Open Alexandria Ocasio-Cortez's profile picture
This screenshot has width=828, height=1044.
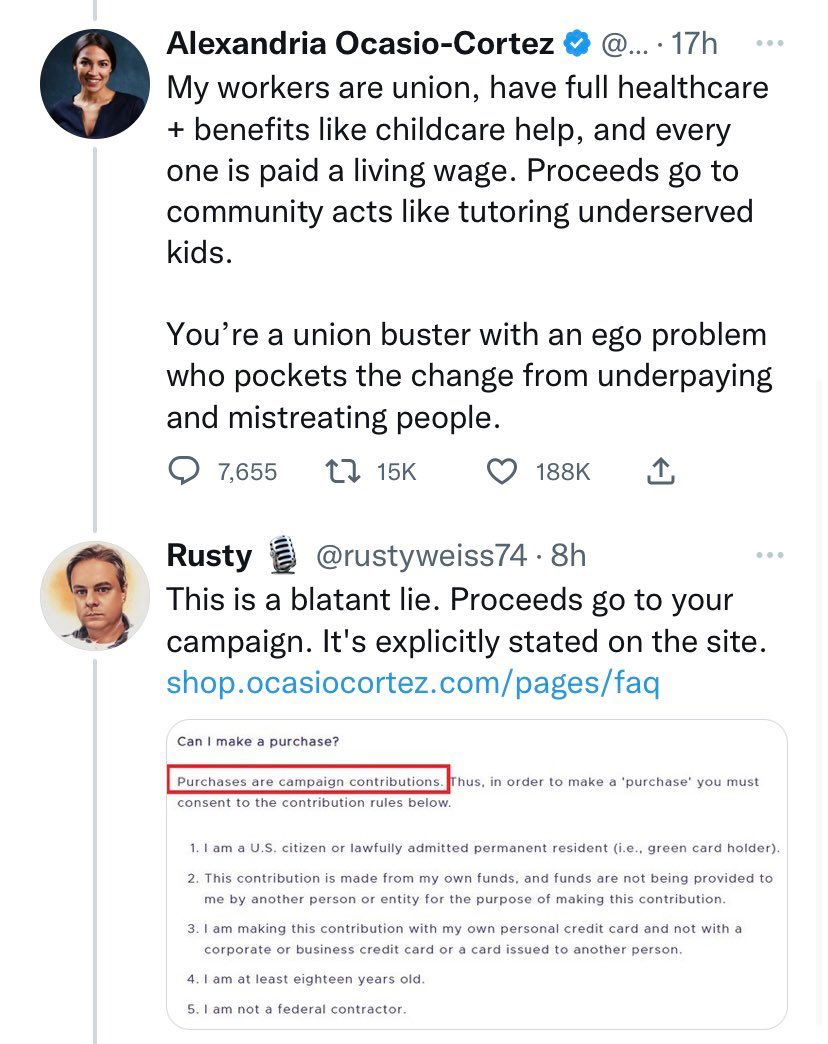94,84
